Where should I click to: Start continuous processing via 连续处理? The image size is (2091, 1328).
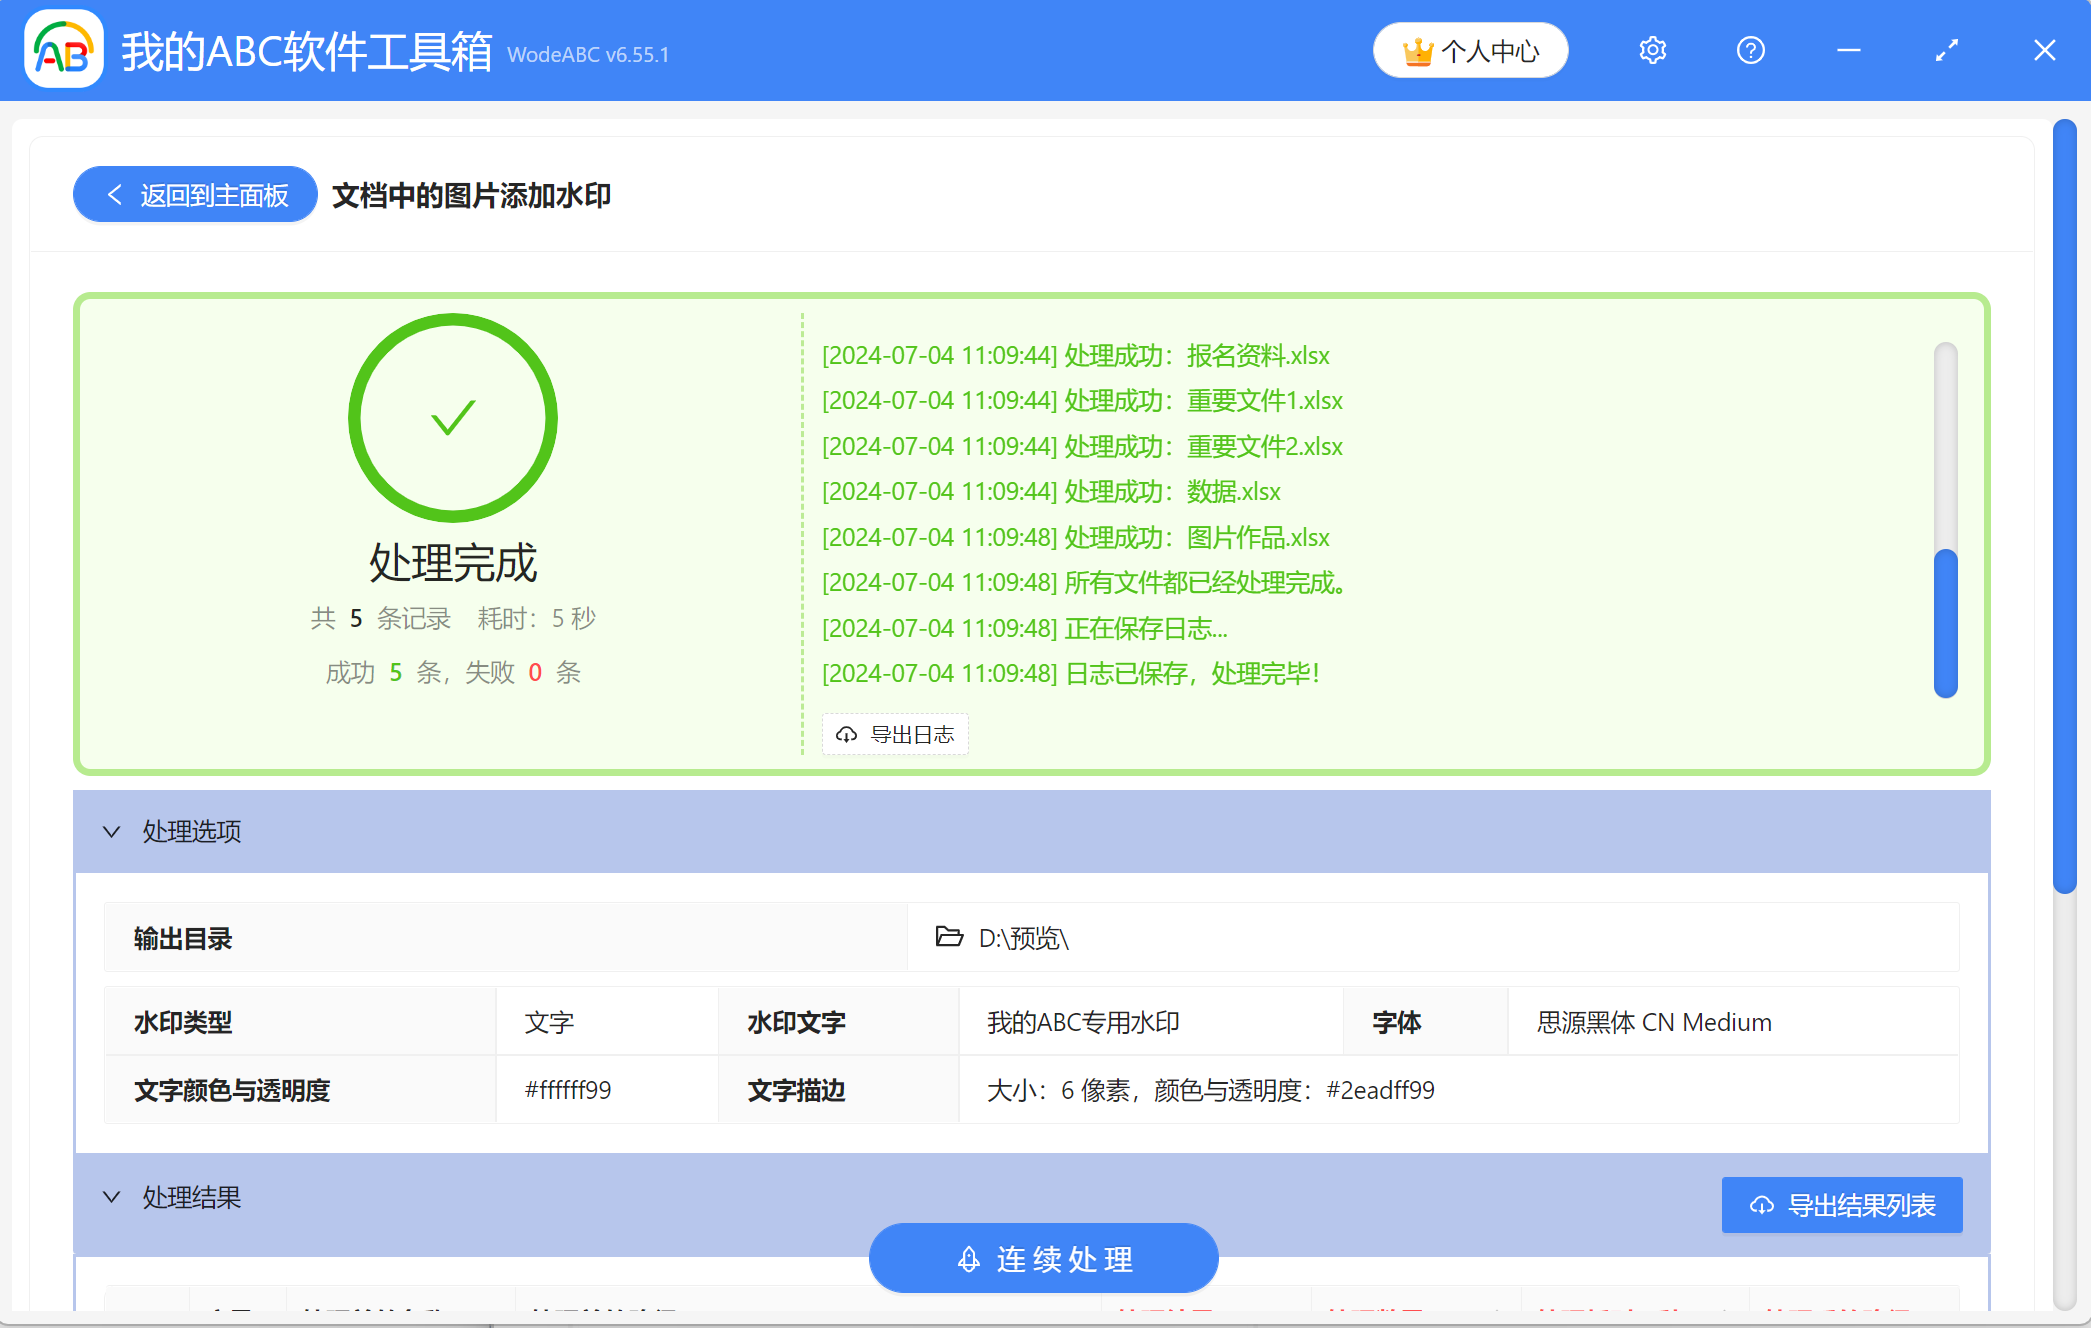click(1043, 1258)
